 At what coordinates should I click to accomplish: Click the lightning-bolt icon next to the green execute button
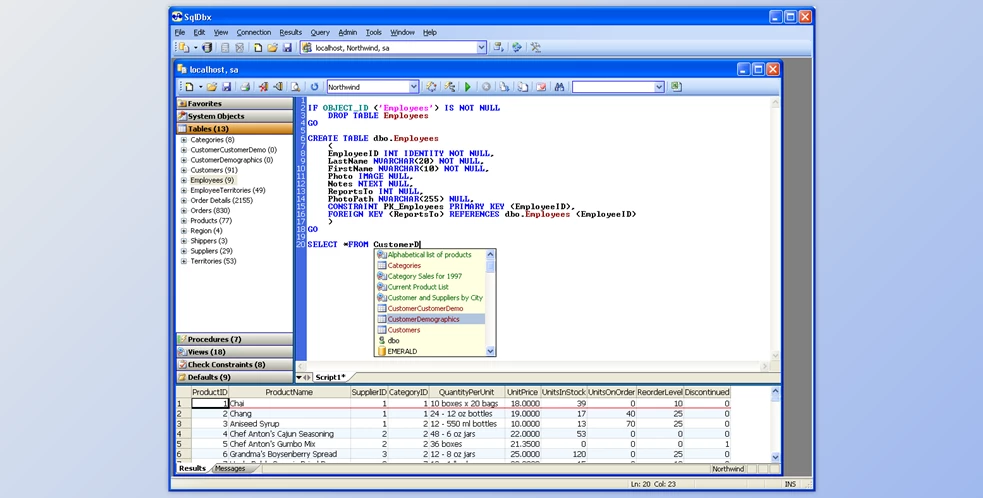click(x=449, y=87)
